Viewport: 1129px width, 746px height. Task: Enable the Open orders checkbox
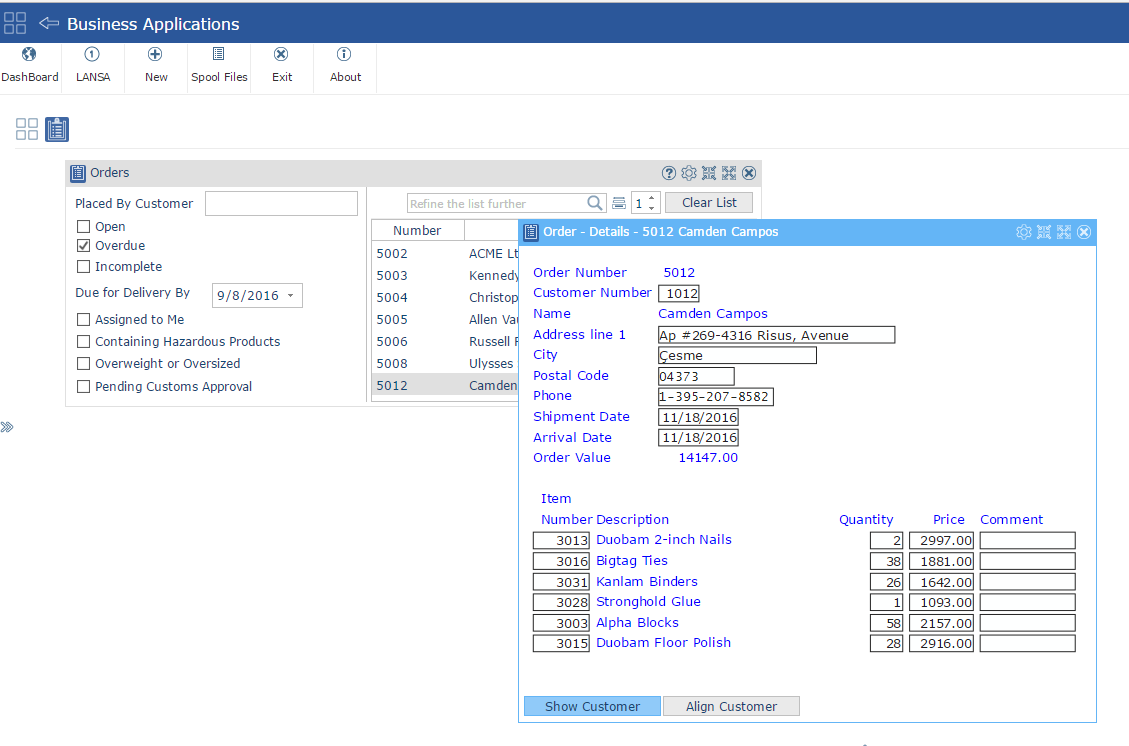84,227
